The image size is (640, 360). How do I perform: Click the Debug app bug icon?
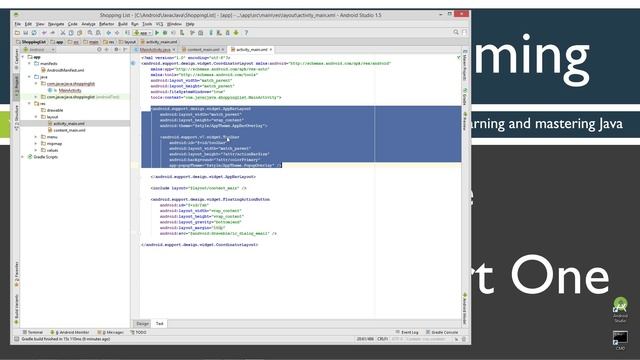coord(165,33)
